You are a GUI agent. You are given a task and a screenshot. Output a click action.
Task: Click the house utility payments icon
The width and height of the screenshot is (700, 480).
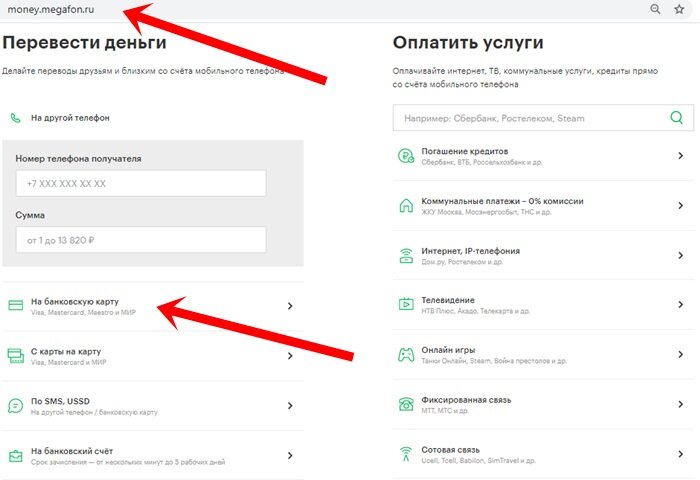(x=406, y=205)
